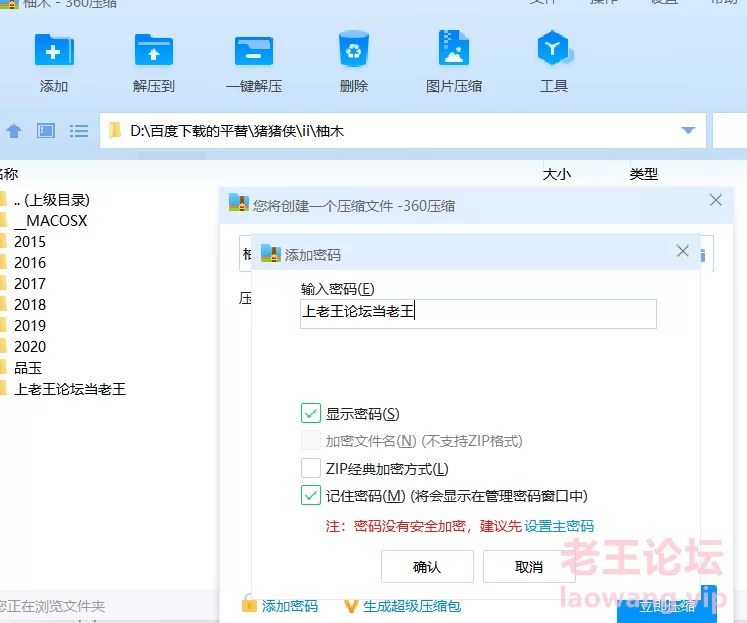Switch to the icon view mode button
The image size is (747, 623).
[x=46, y=131]
